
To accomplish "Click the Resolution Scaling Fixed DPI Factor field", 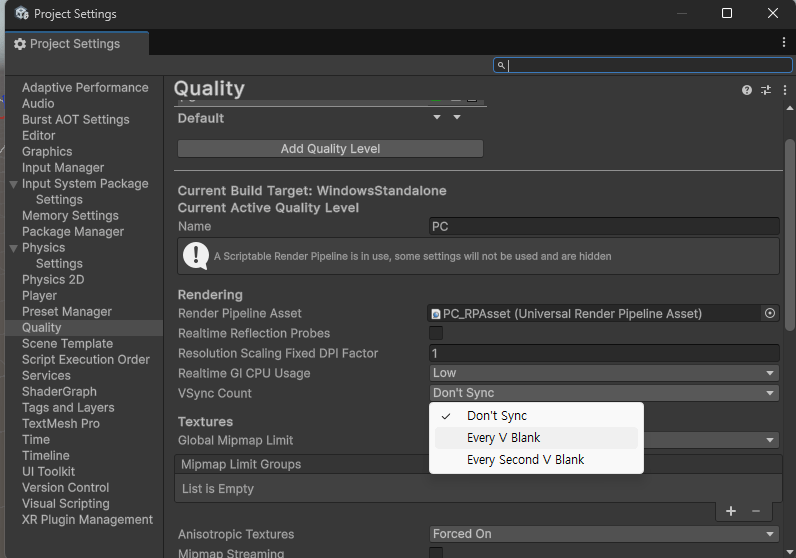I will coord(604,353).
